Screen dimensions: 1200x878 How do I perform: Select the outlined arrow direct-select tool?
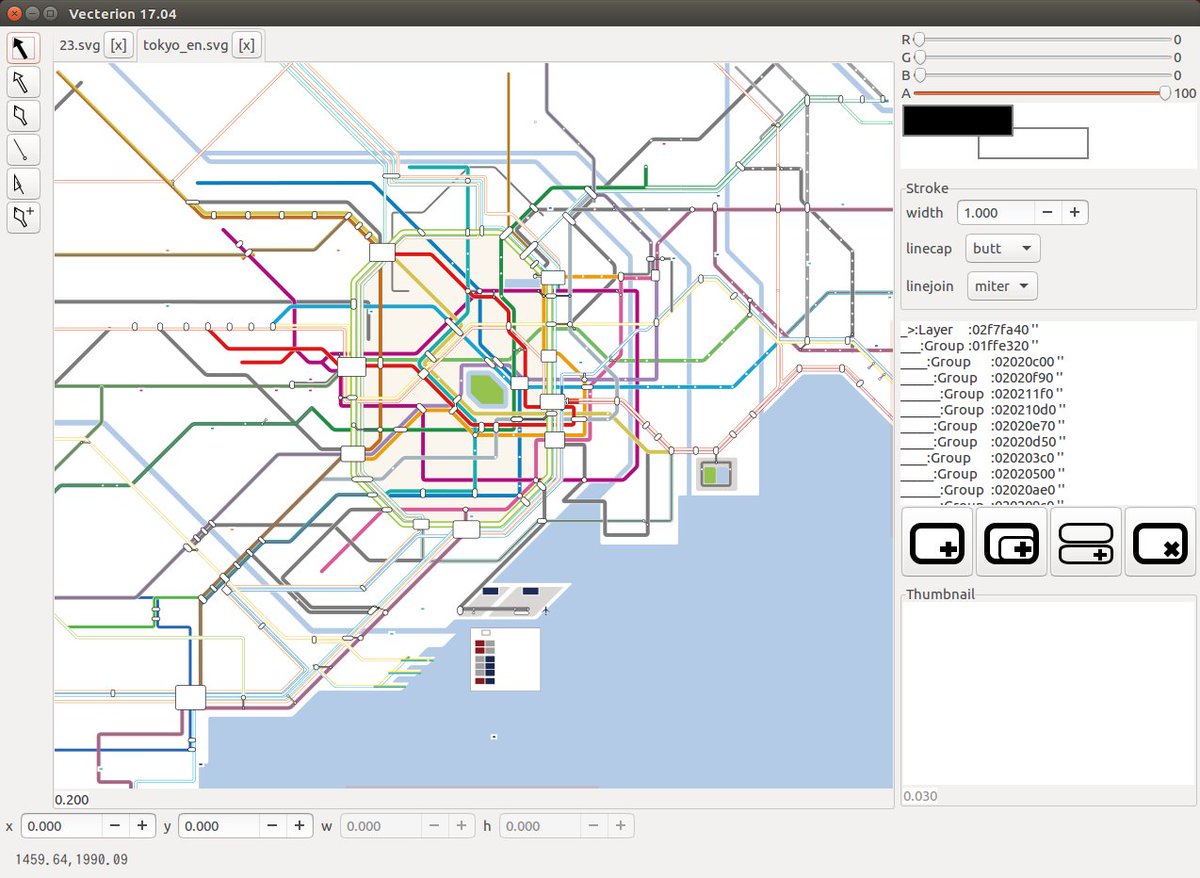point(23,81)
